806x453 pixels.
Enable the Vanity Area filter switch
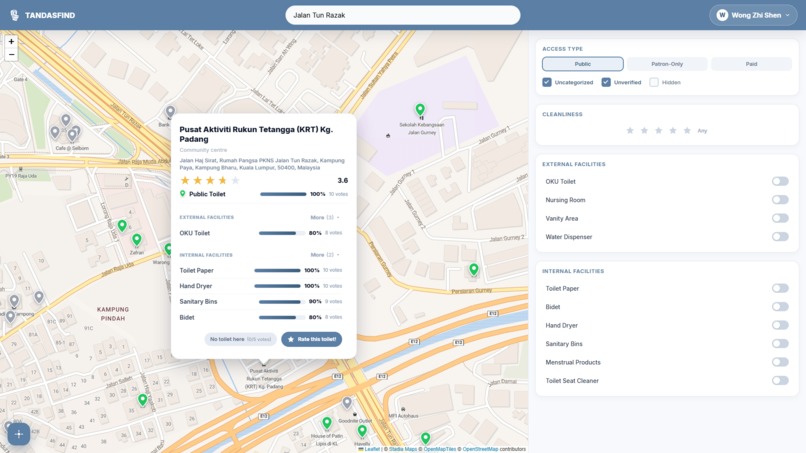(x=780, y=219)
